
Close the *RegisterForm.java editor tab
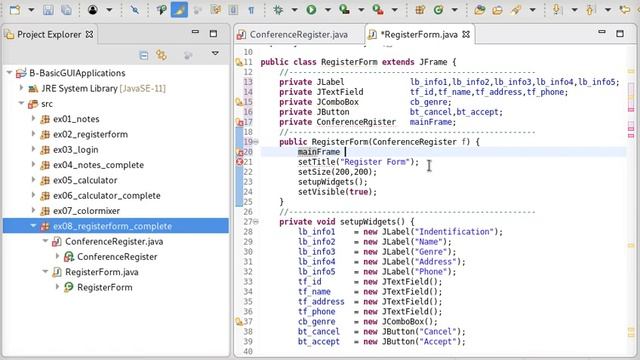point(466,35)
